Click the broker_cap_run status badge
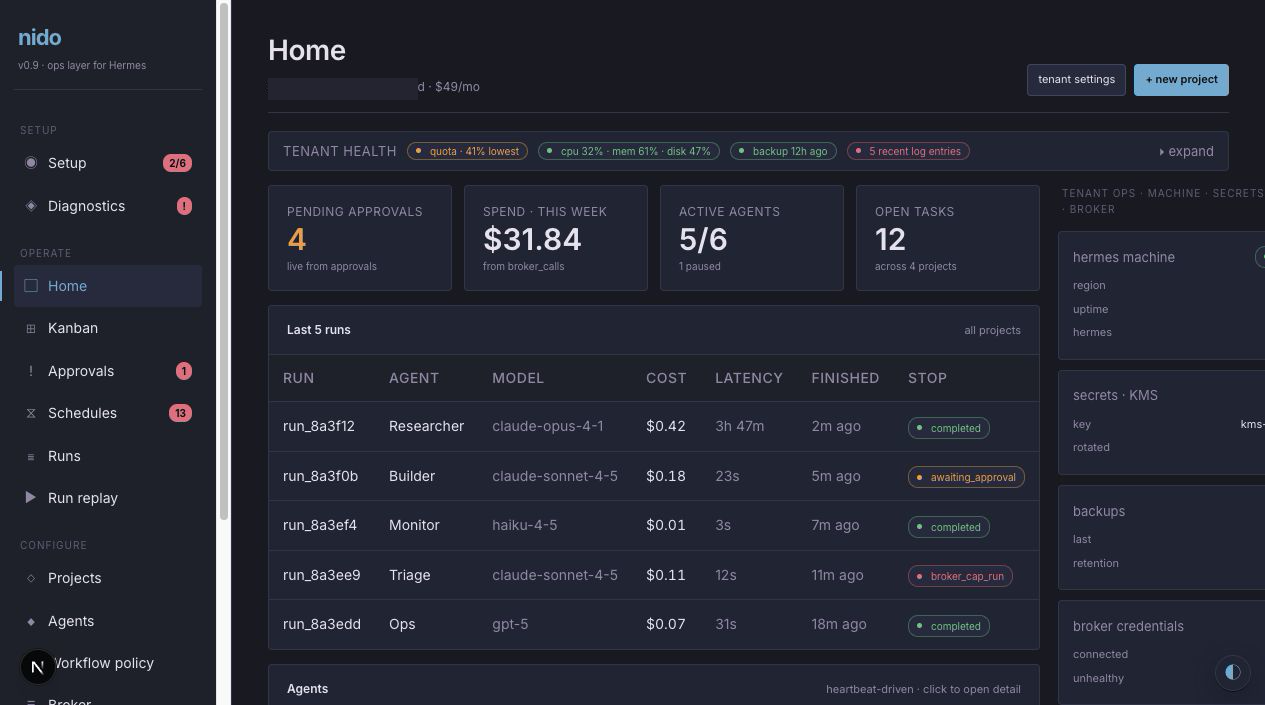 coord(960,576)
